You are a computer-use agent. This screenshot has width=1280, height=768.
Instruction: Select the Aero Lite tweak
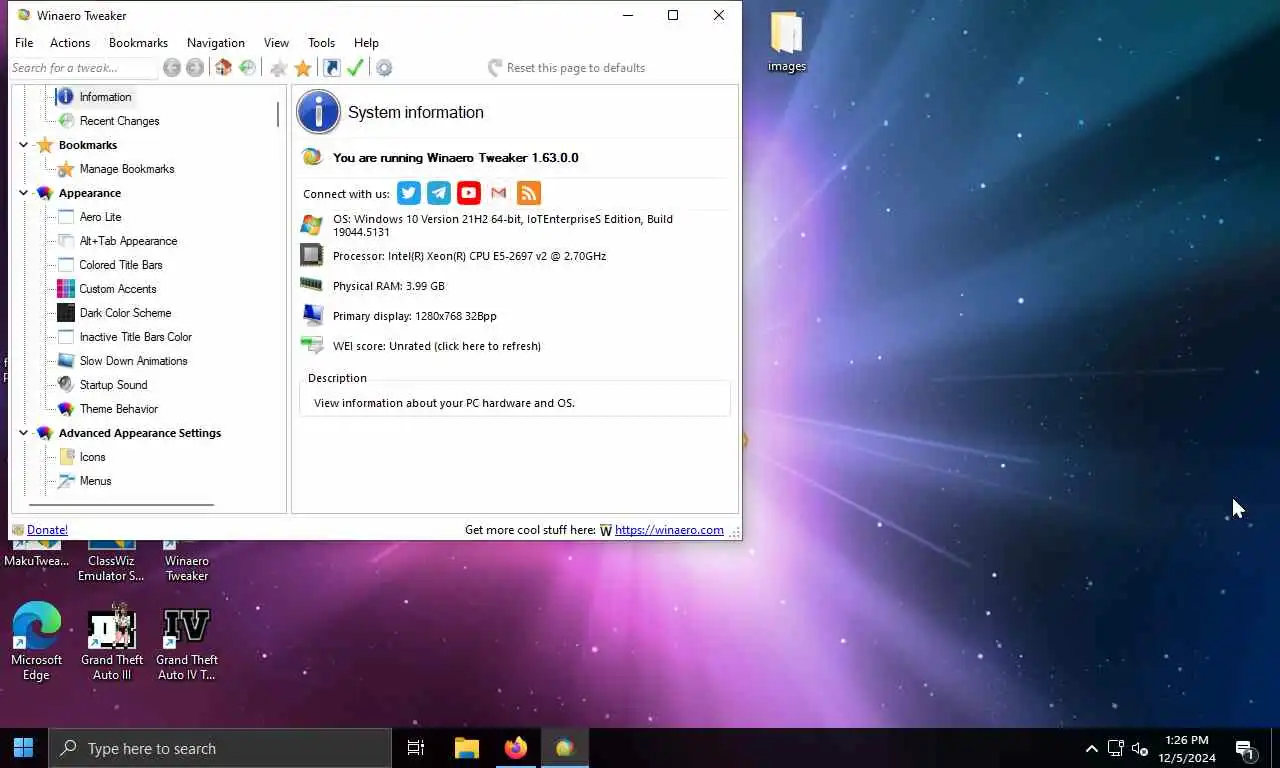coord(100,217)
